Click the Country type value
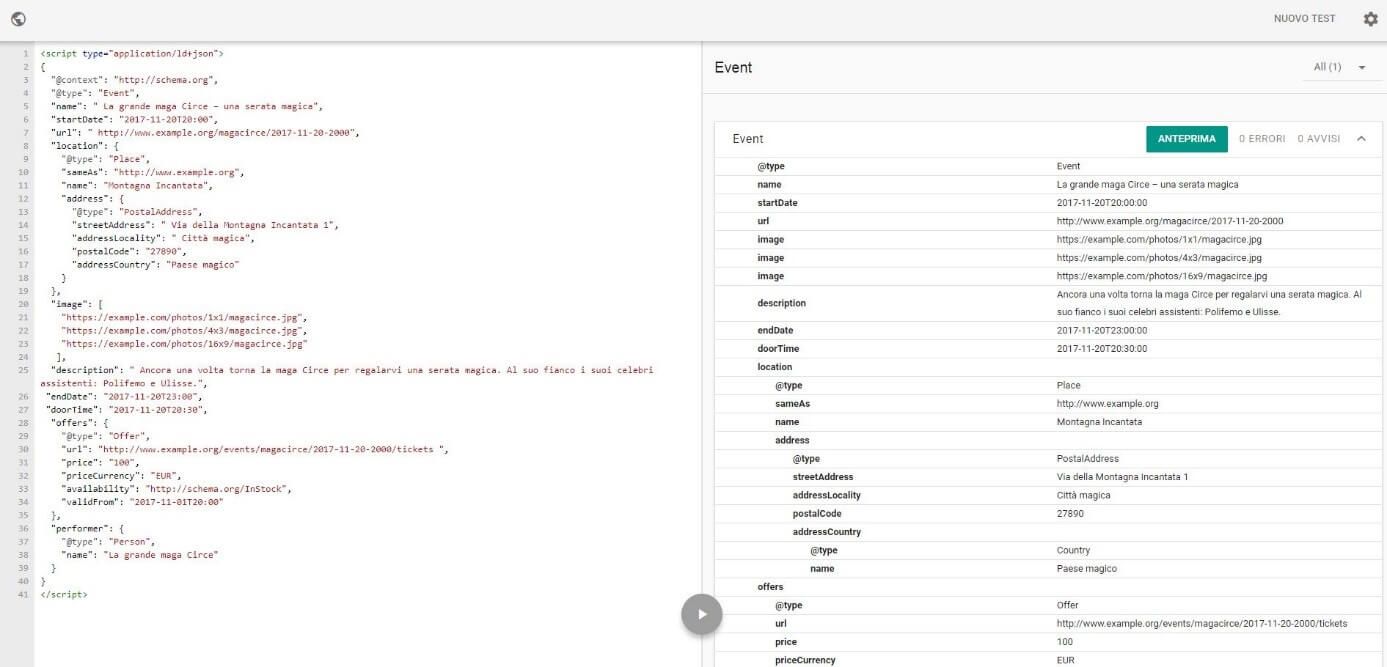Image resolution: width=1387 pixels, height=667 pixels. (1073, 550)
